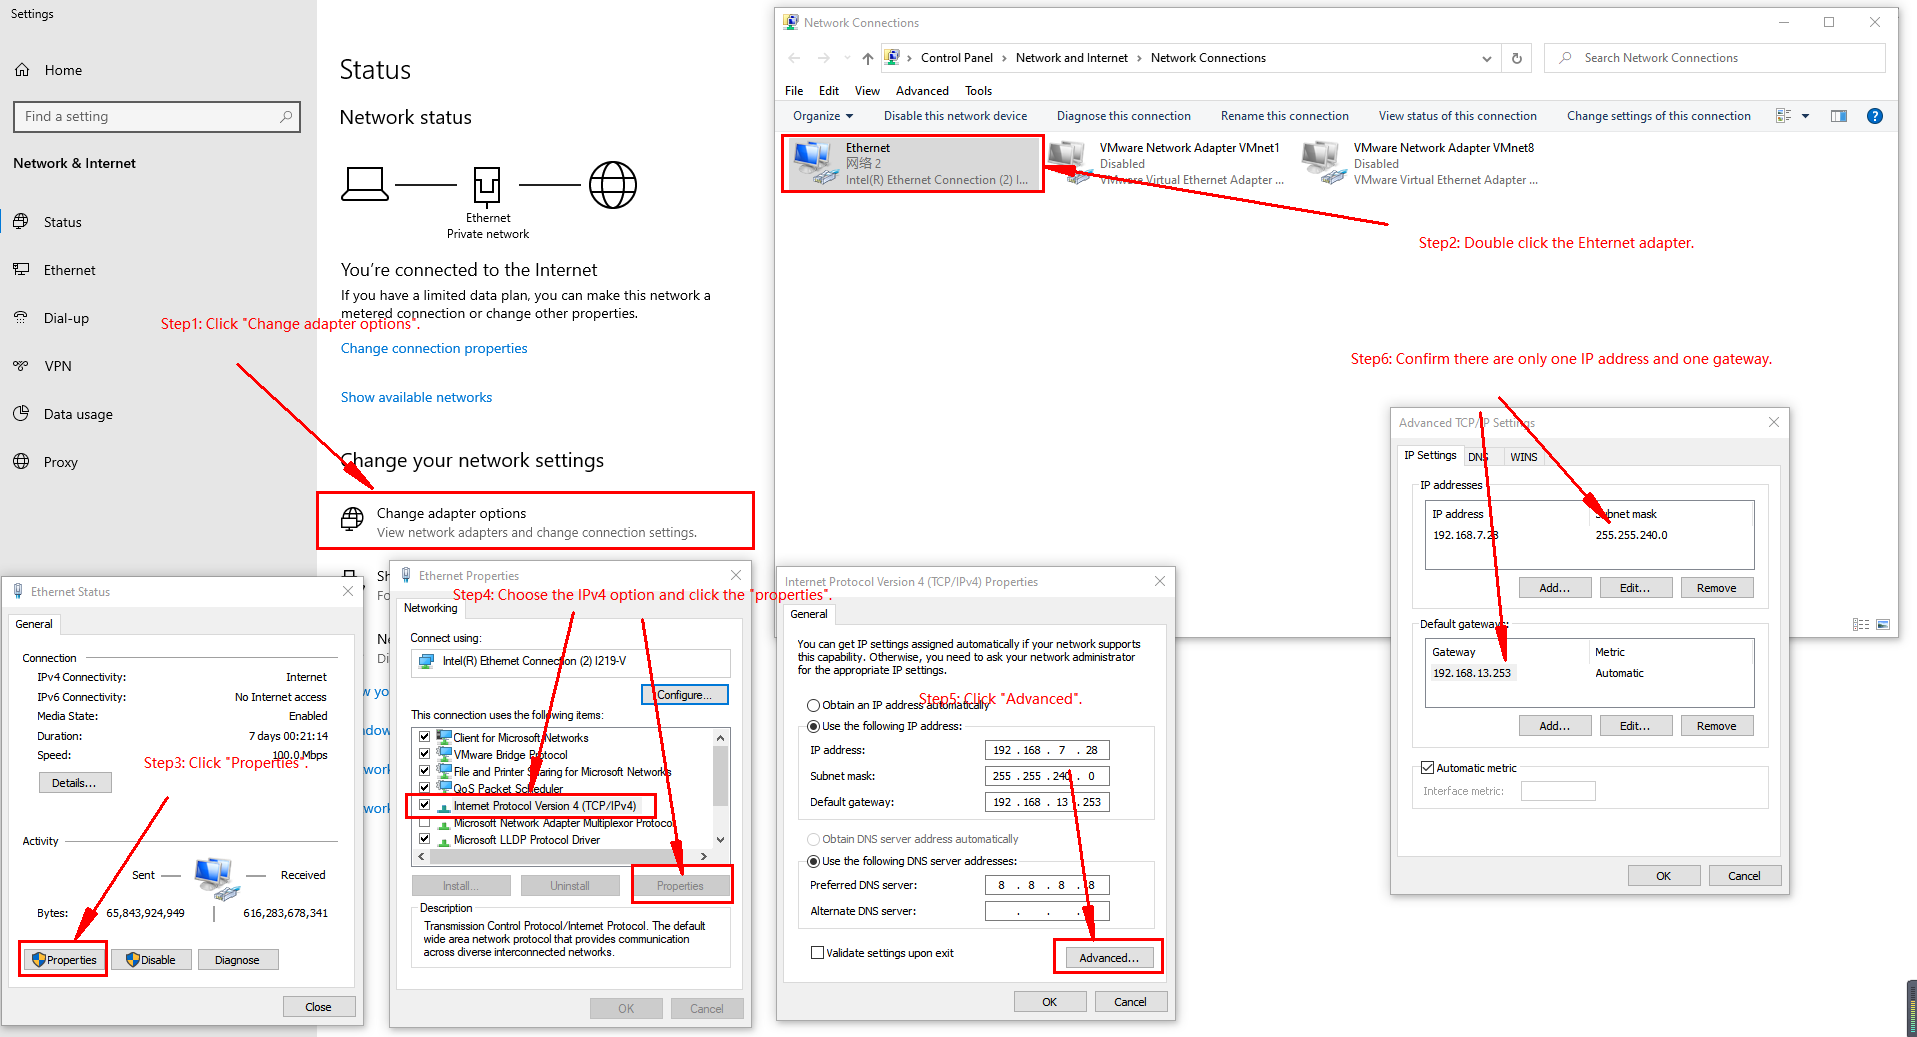Open the Dial-up icon in sidebar
This screenshot has width=1917, height=1037.
(x=21, y=317)
